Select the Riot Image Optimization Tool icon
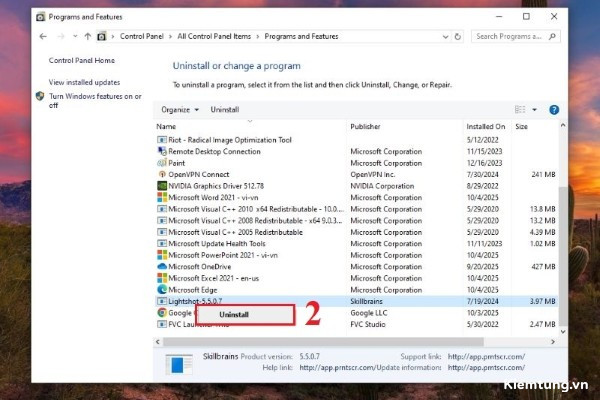Image resolution: width=600 pixels, height=400 pixels. tap(162, 140)
